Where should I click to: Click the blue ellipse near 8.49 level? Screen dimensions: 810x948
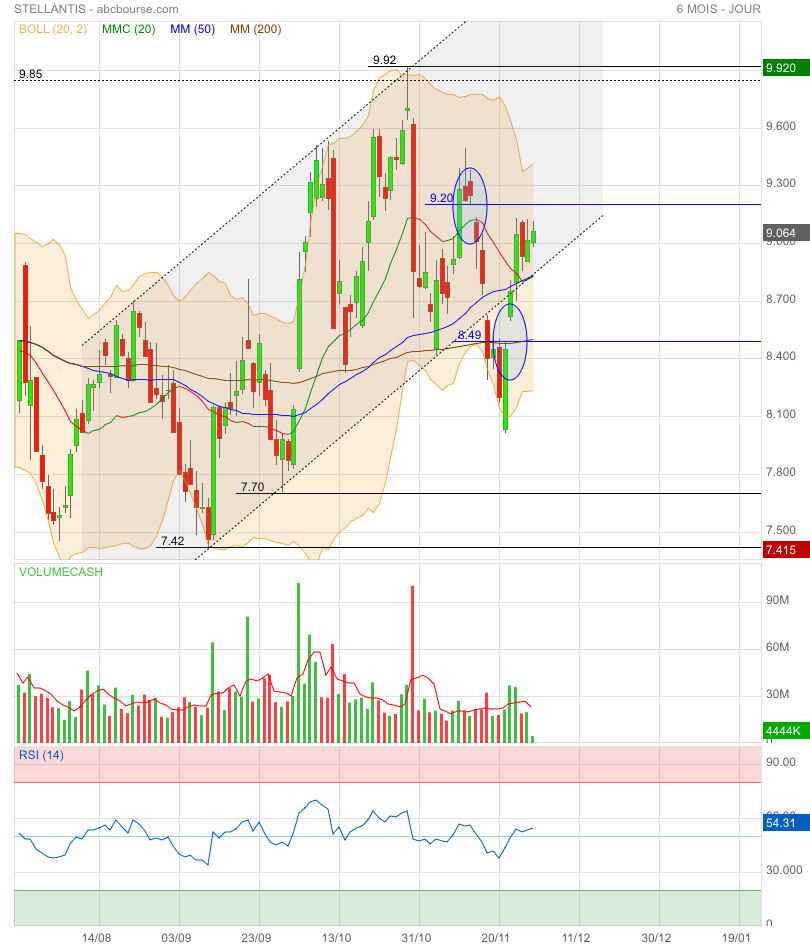[x=510, y=342]
